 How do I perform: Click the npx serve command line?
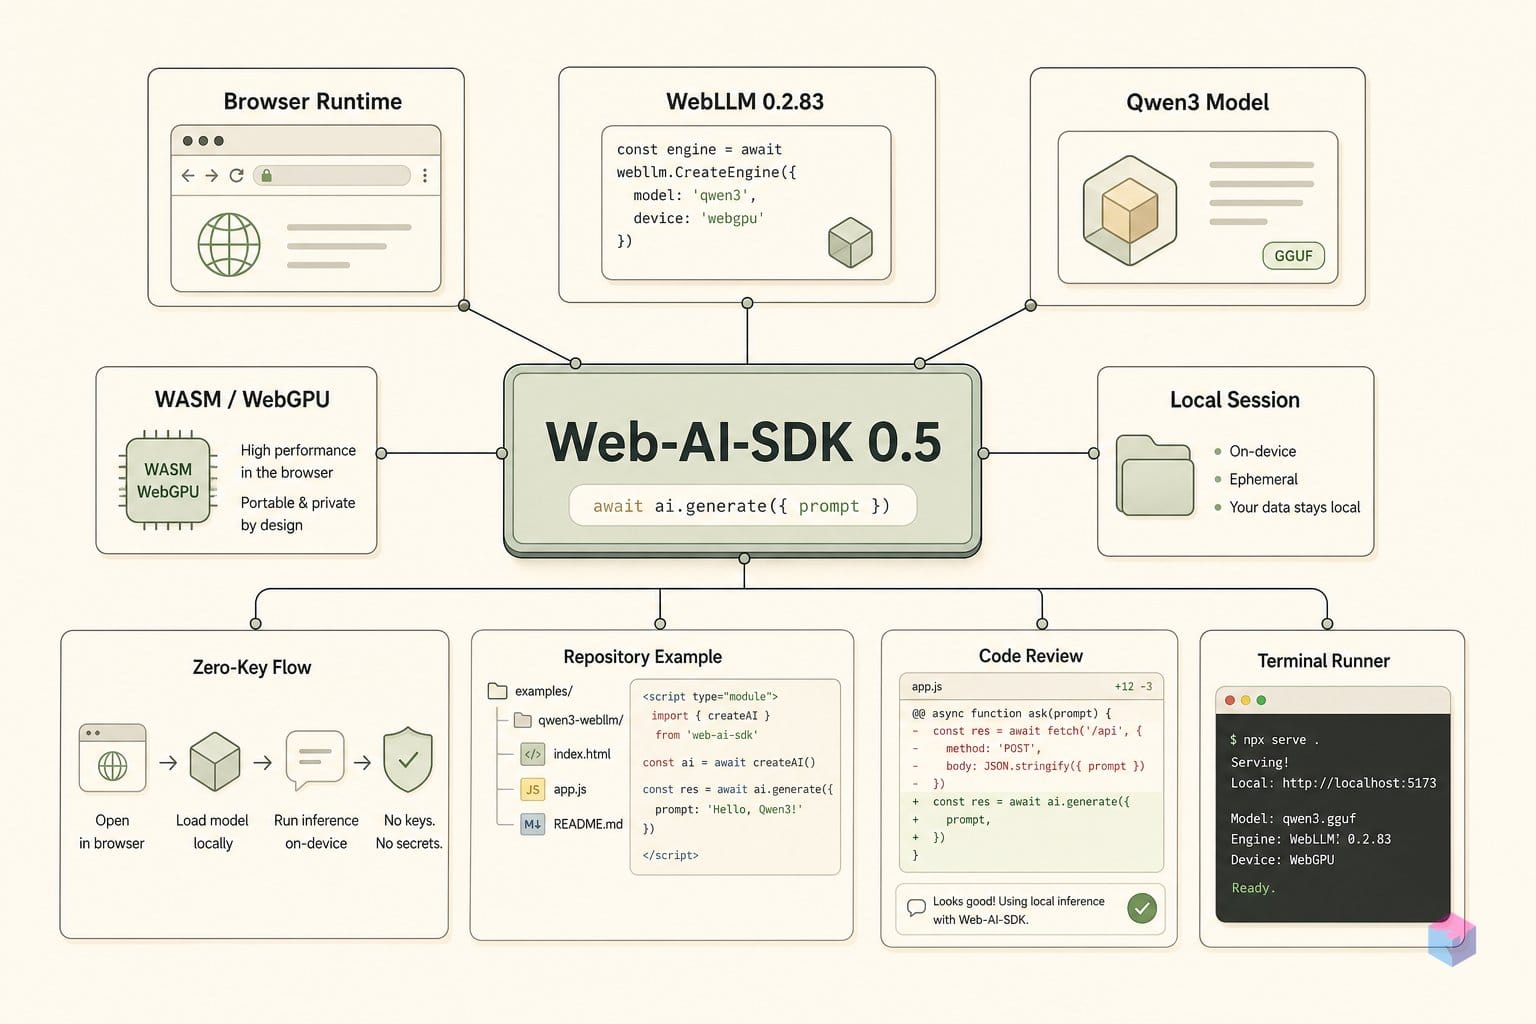1275,740
